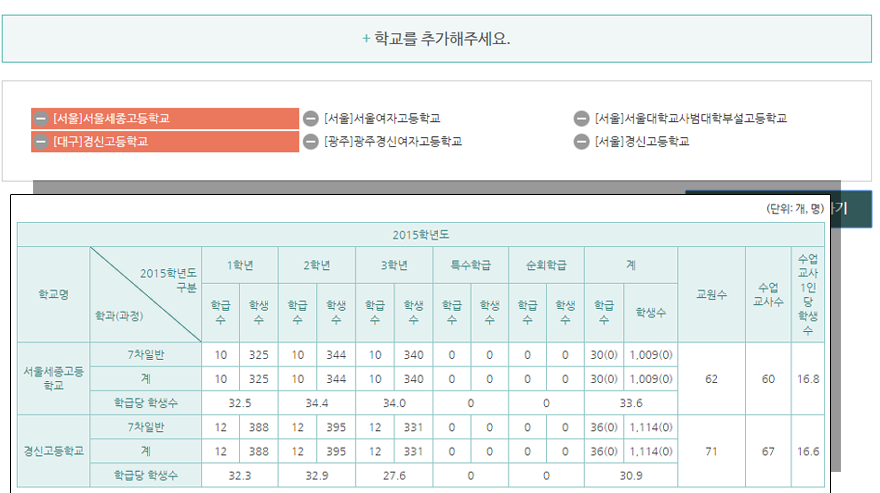Remove 서울세종고등학교 with its minus icon
The width and height of the screenshot is (880, 493).
tap(41, 118)
